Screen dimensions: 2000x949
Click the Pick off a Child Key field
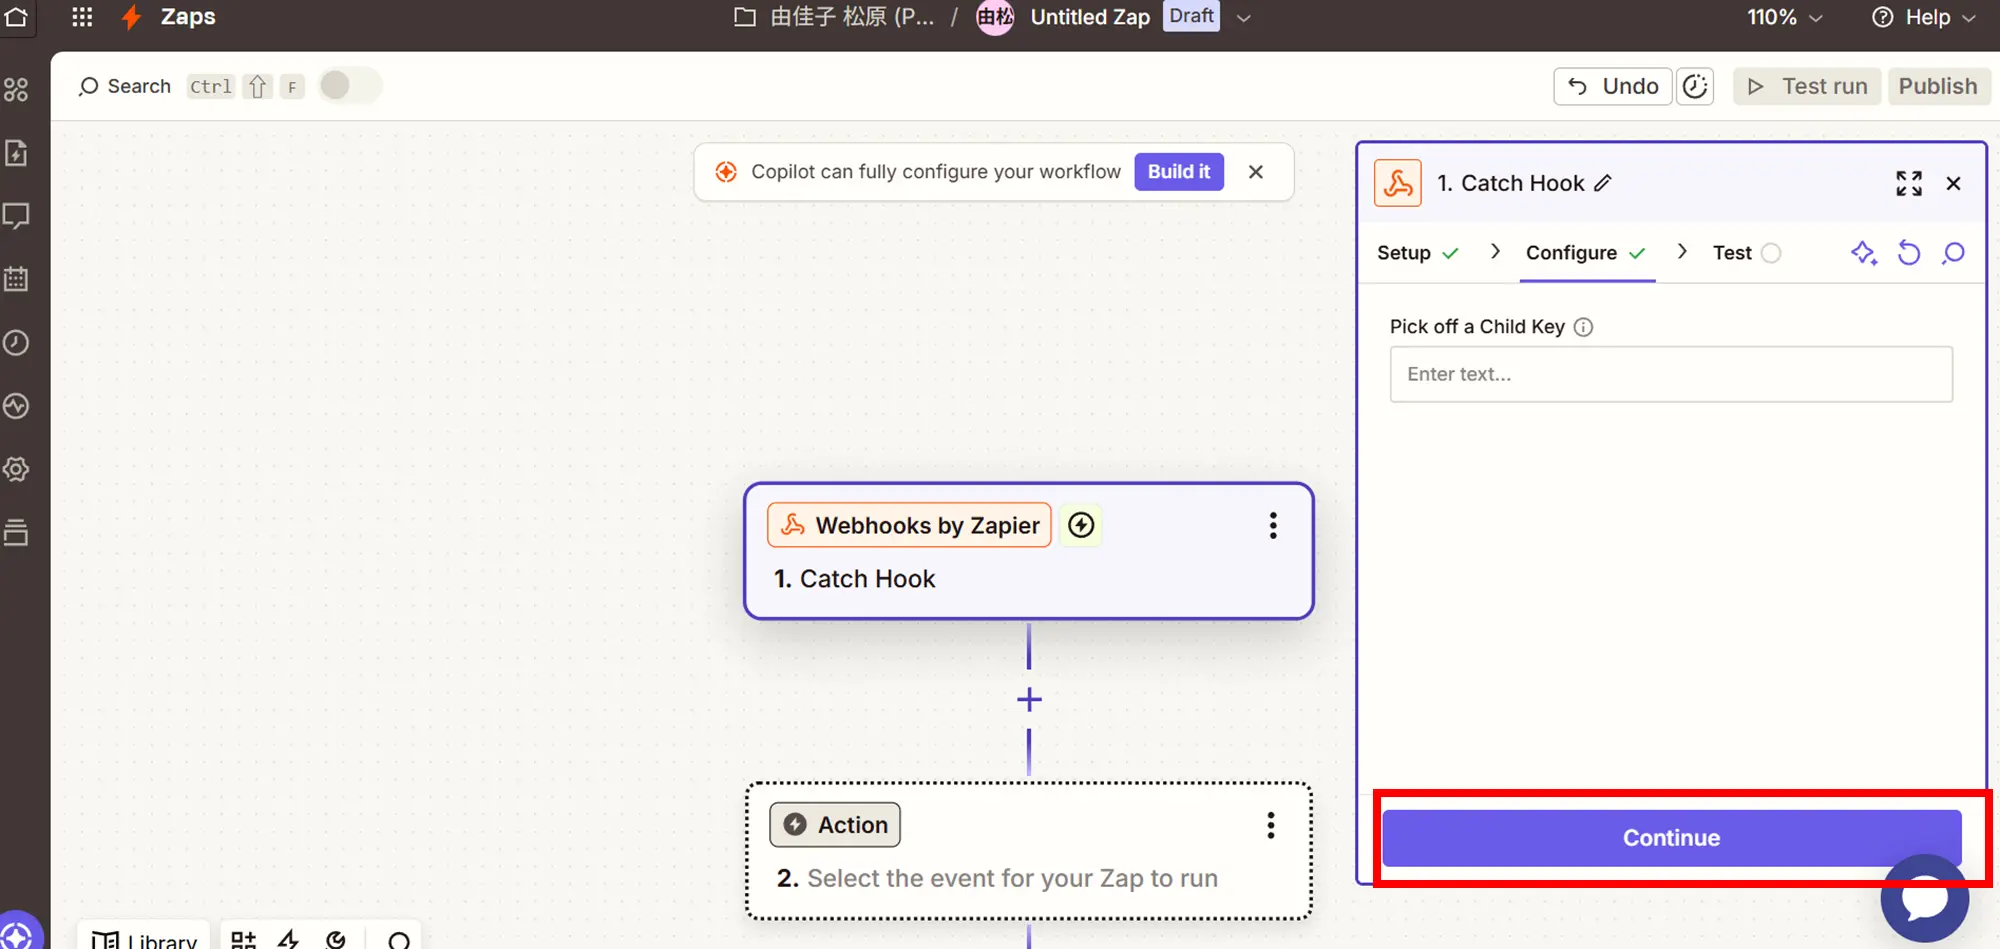pyautogui.click(x=1670, y=374)
